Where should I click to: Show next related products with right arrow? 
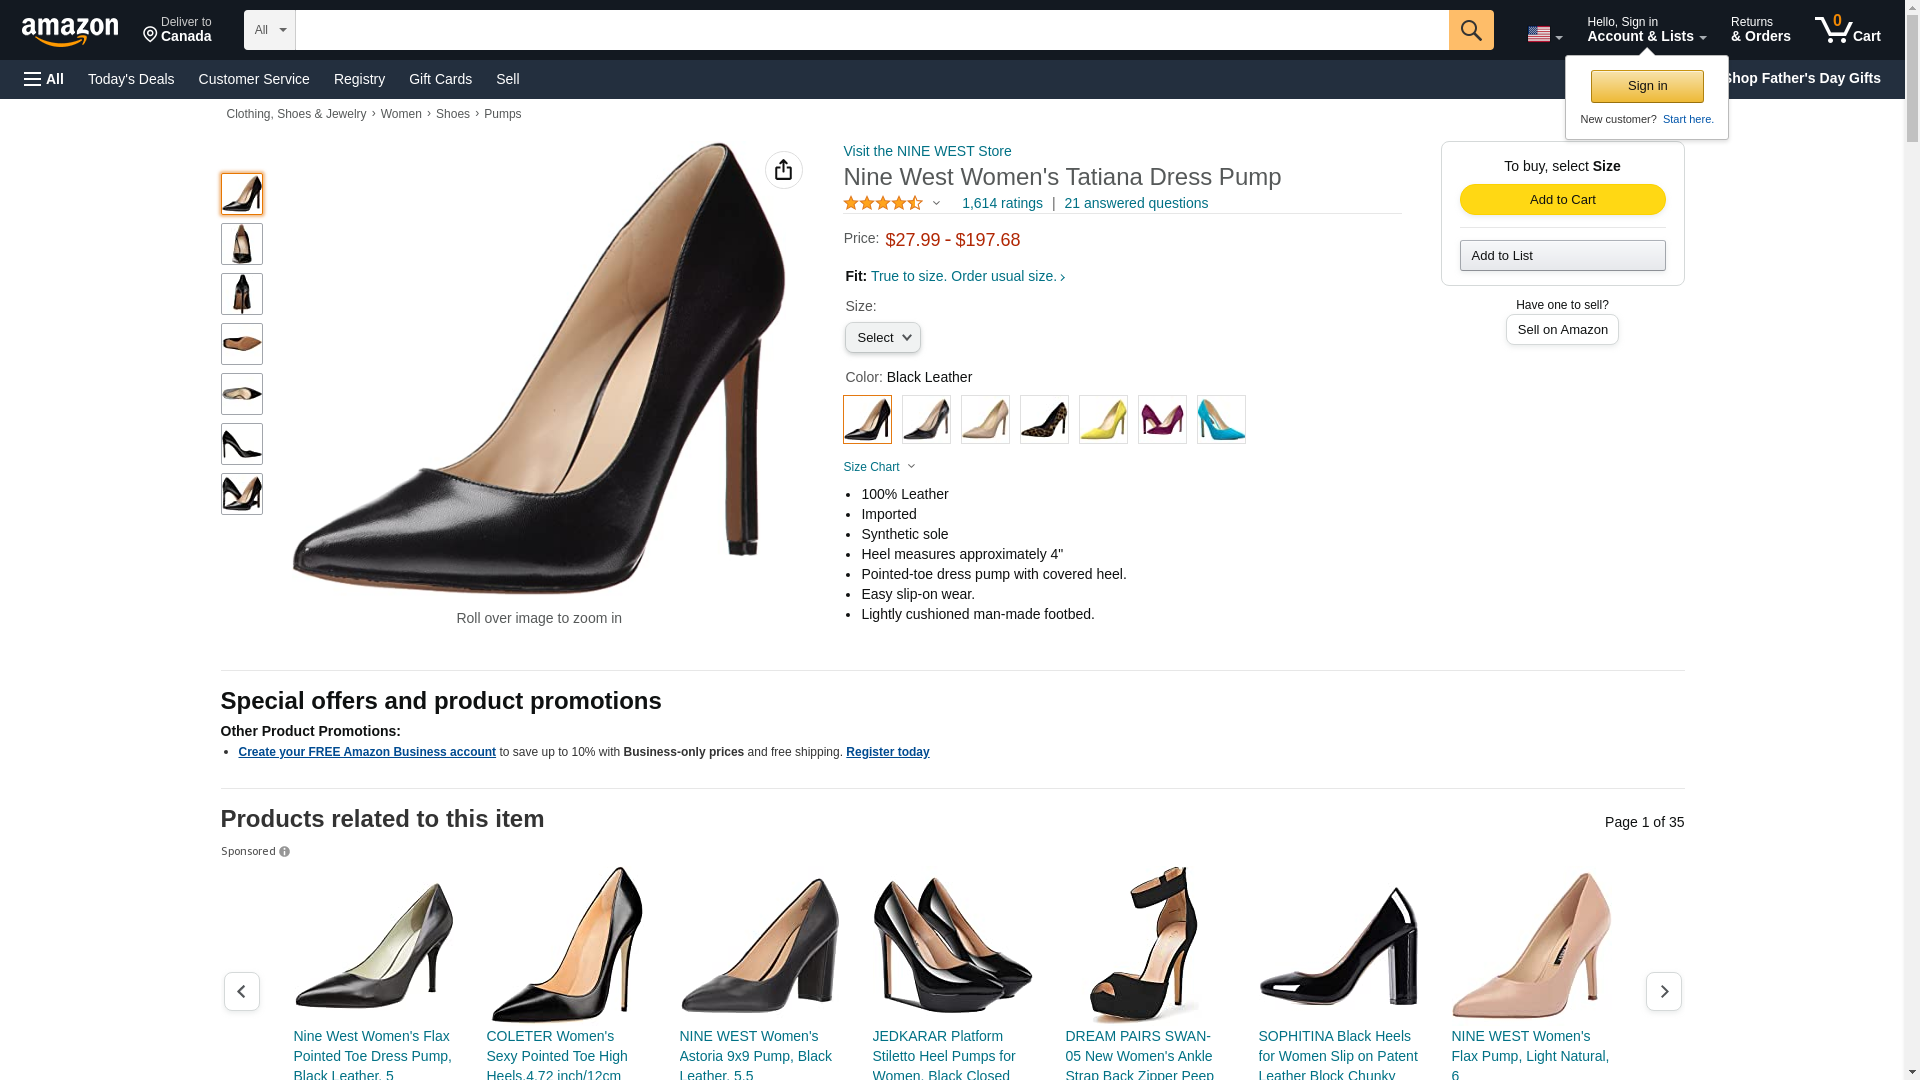click(1663, 991)
